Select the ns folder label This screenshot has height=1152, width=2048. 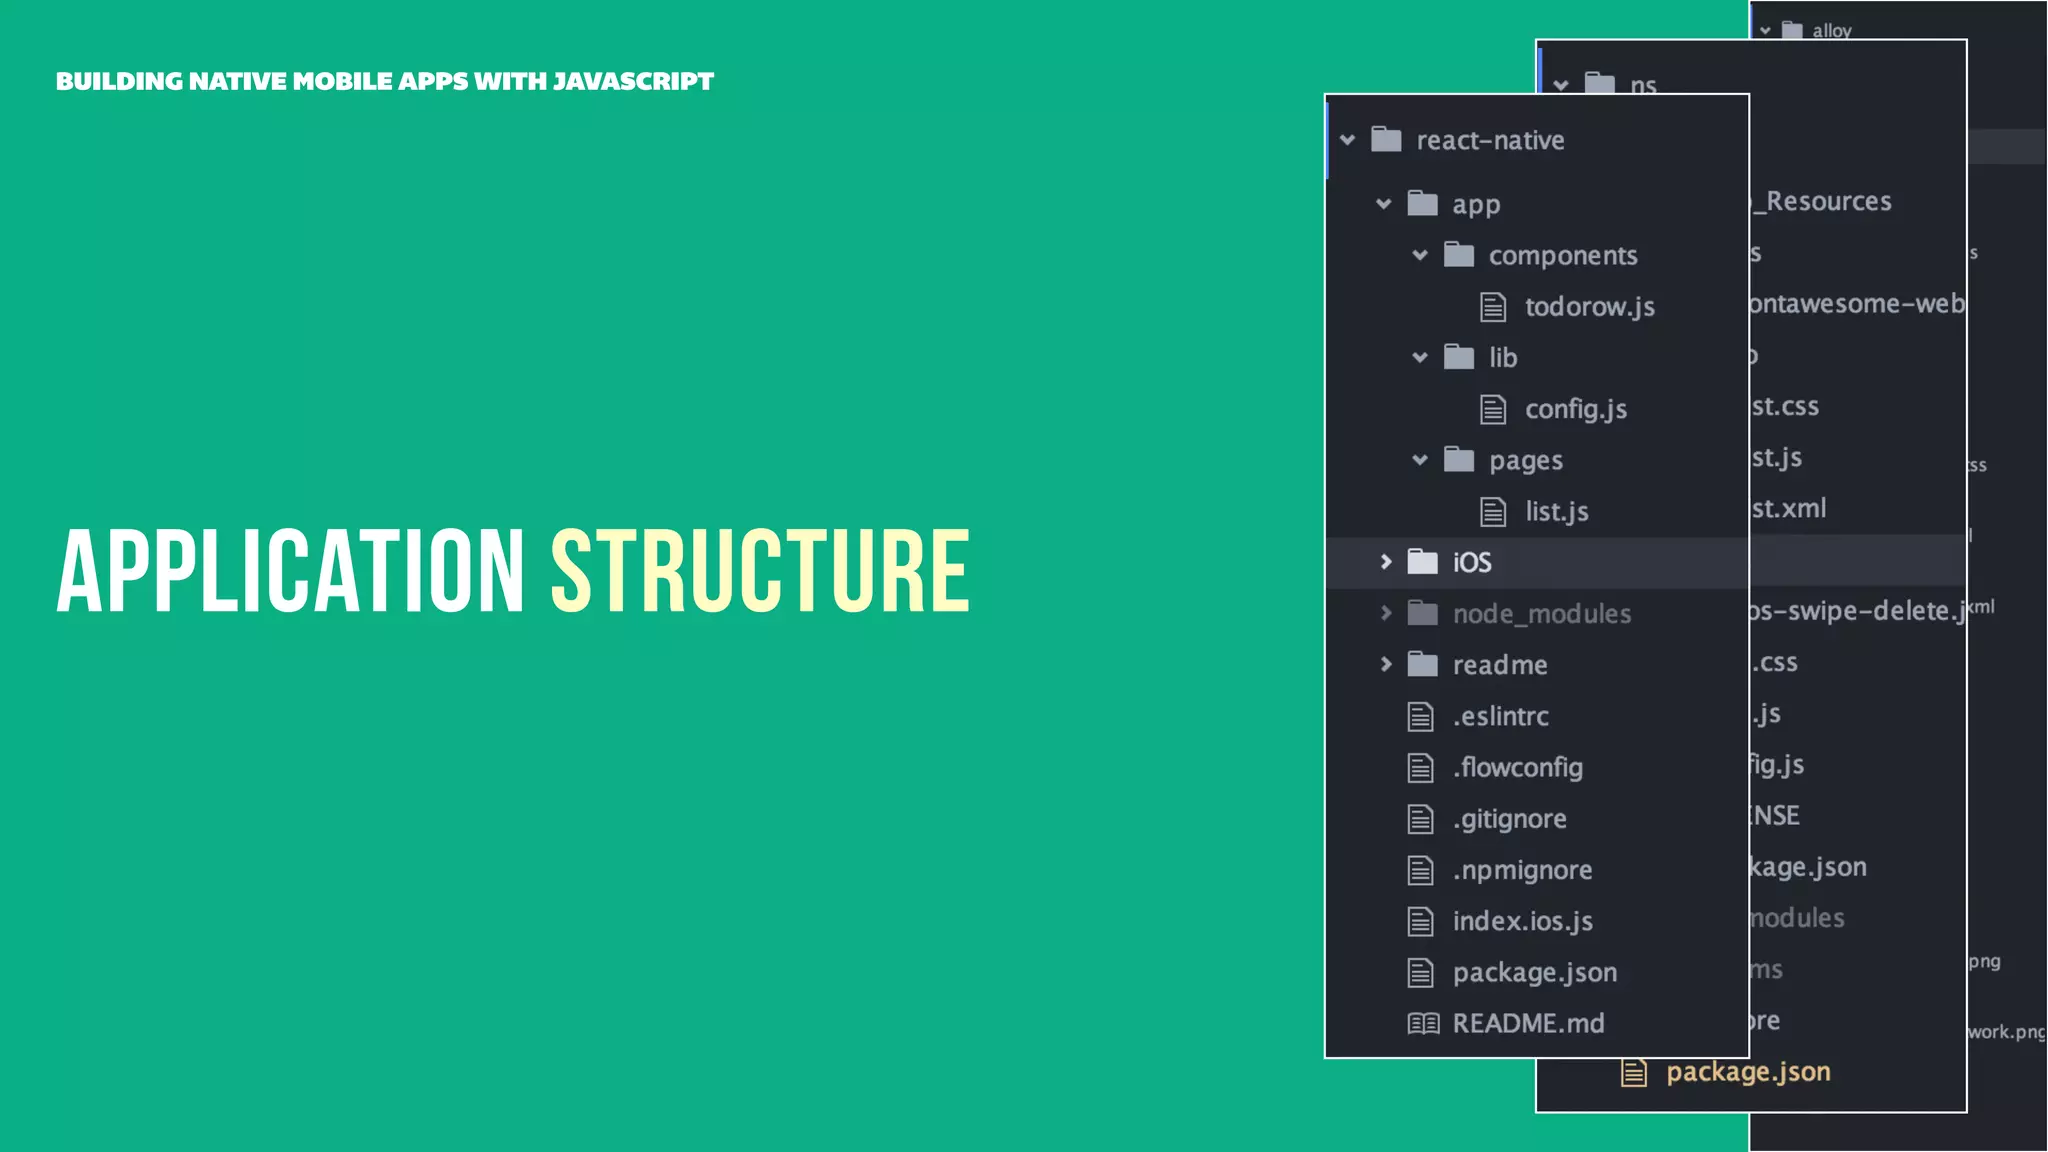[1643, 86]
